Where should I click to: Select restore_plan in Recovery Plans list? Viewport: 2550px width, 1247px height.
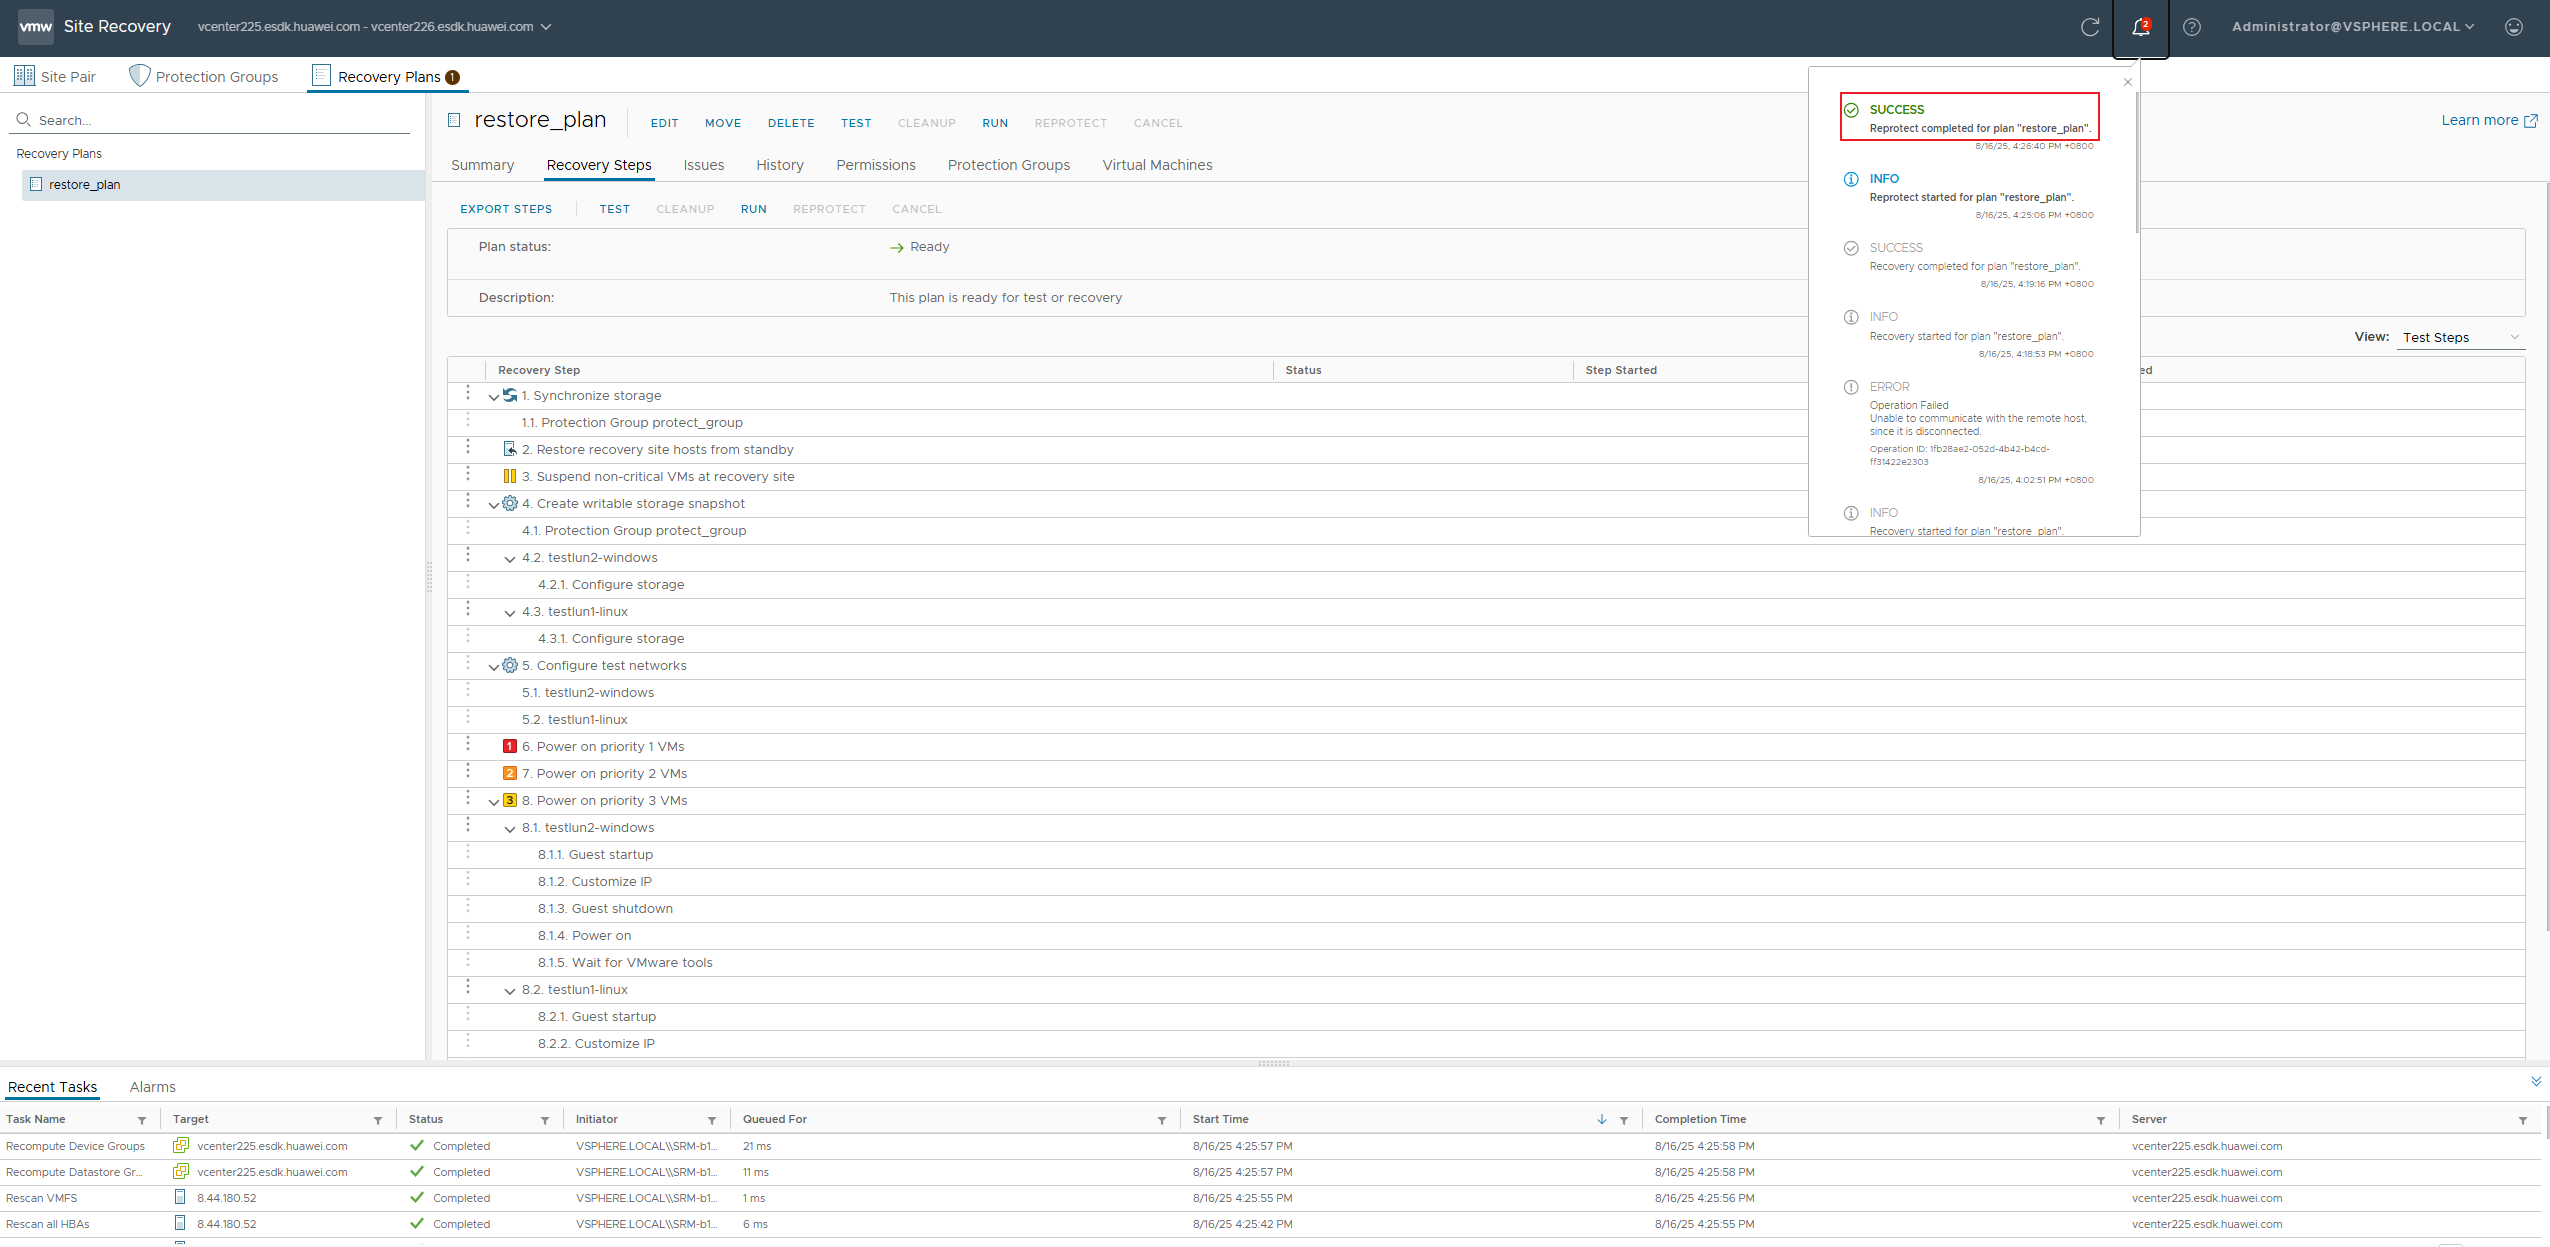[224, 185]
